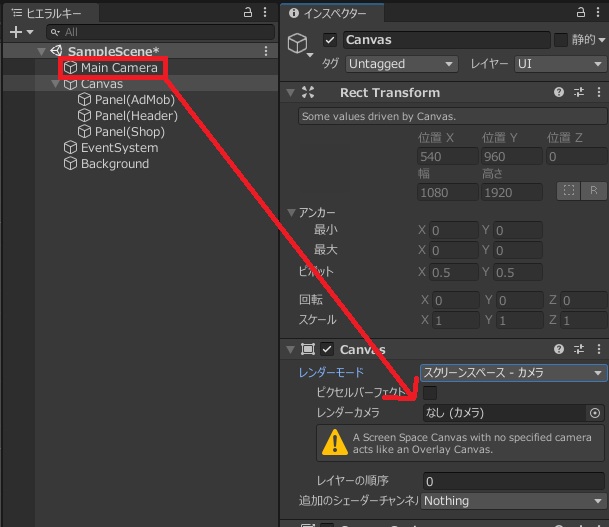Lock the Hierarchy panel
Screen dimensions: 609x527
click(248, 12)
